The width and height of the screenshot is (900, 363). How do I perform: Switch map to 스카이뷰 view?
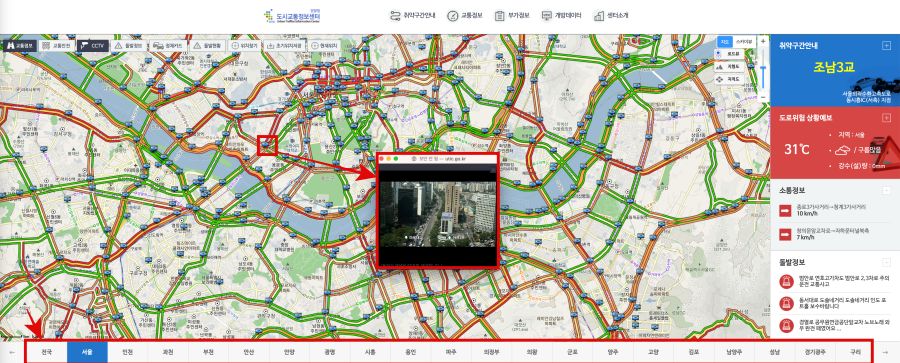tap(743, 41)
